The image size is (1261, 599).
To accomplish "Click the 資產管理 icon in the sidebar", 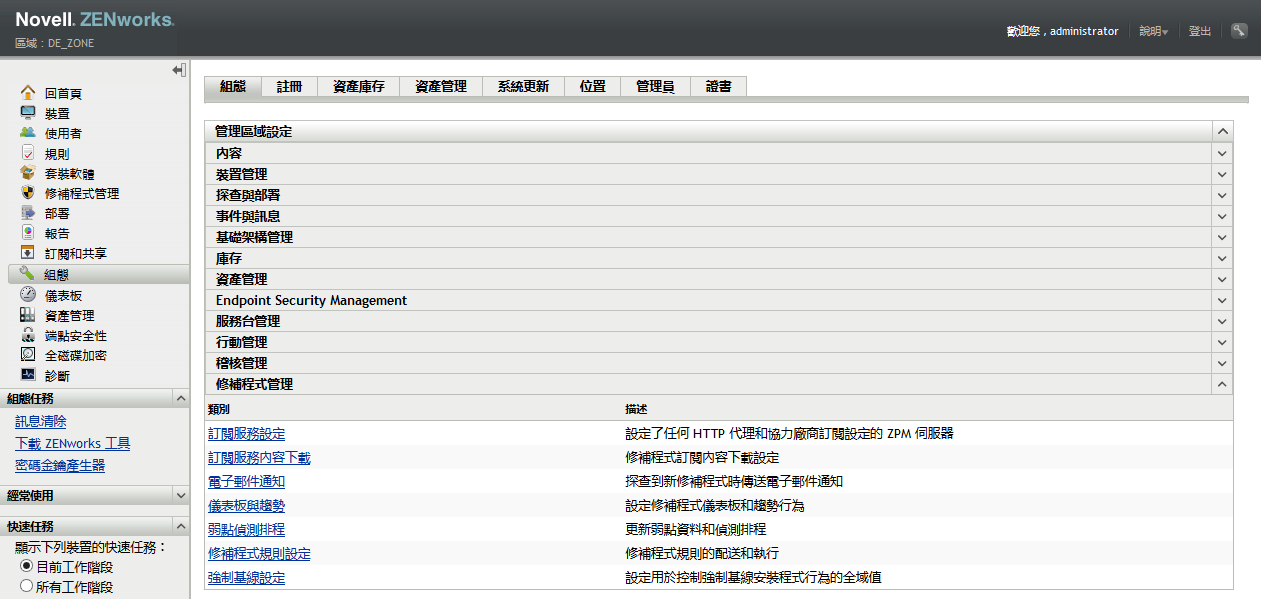I will (x=28, y=315).
